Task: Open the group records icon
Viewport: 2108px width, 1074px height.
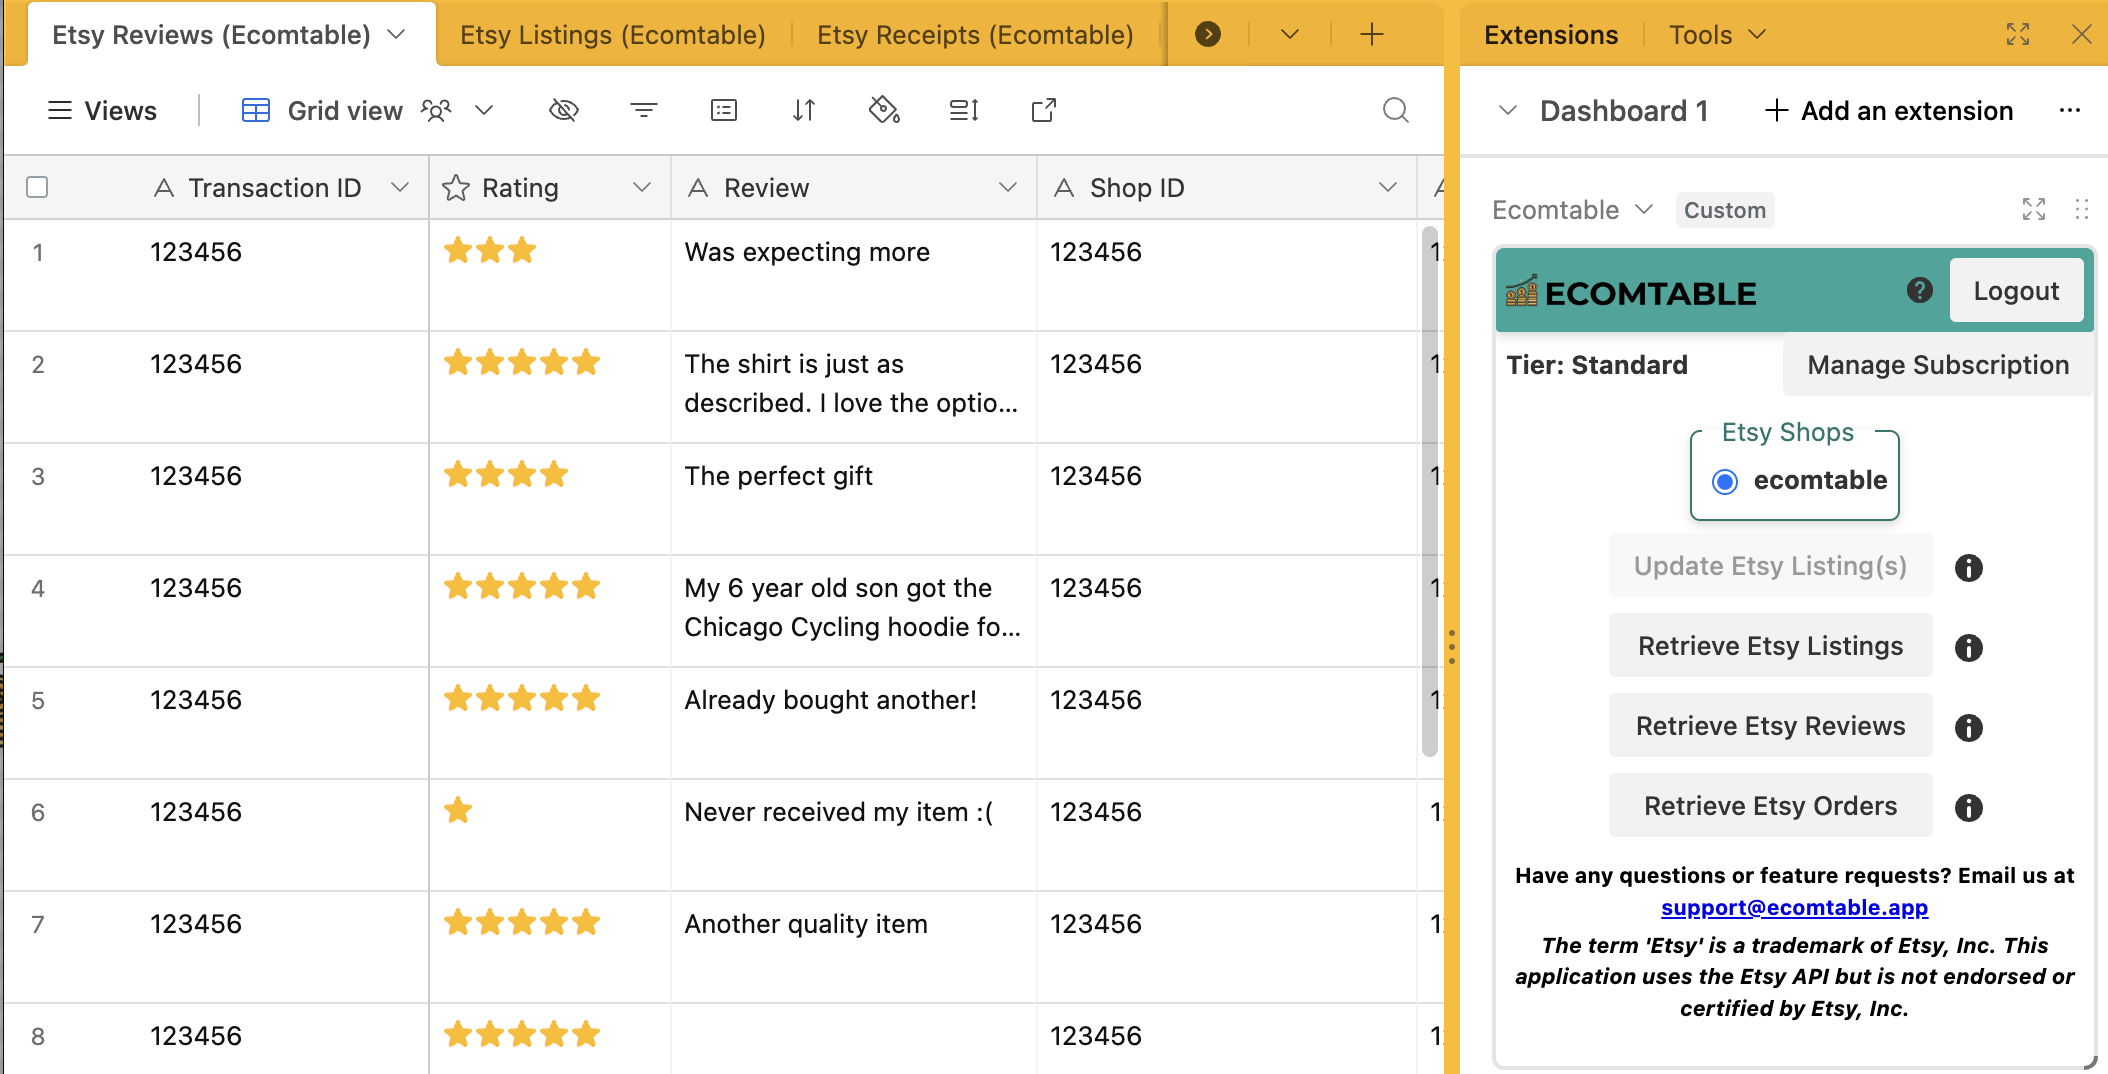Action: tap(724, 110)
